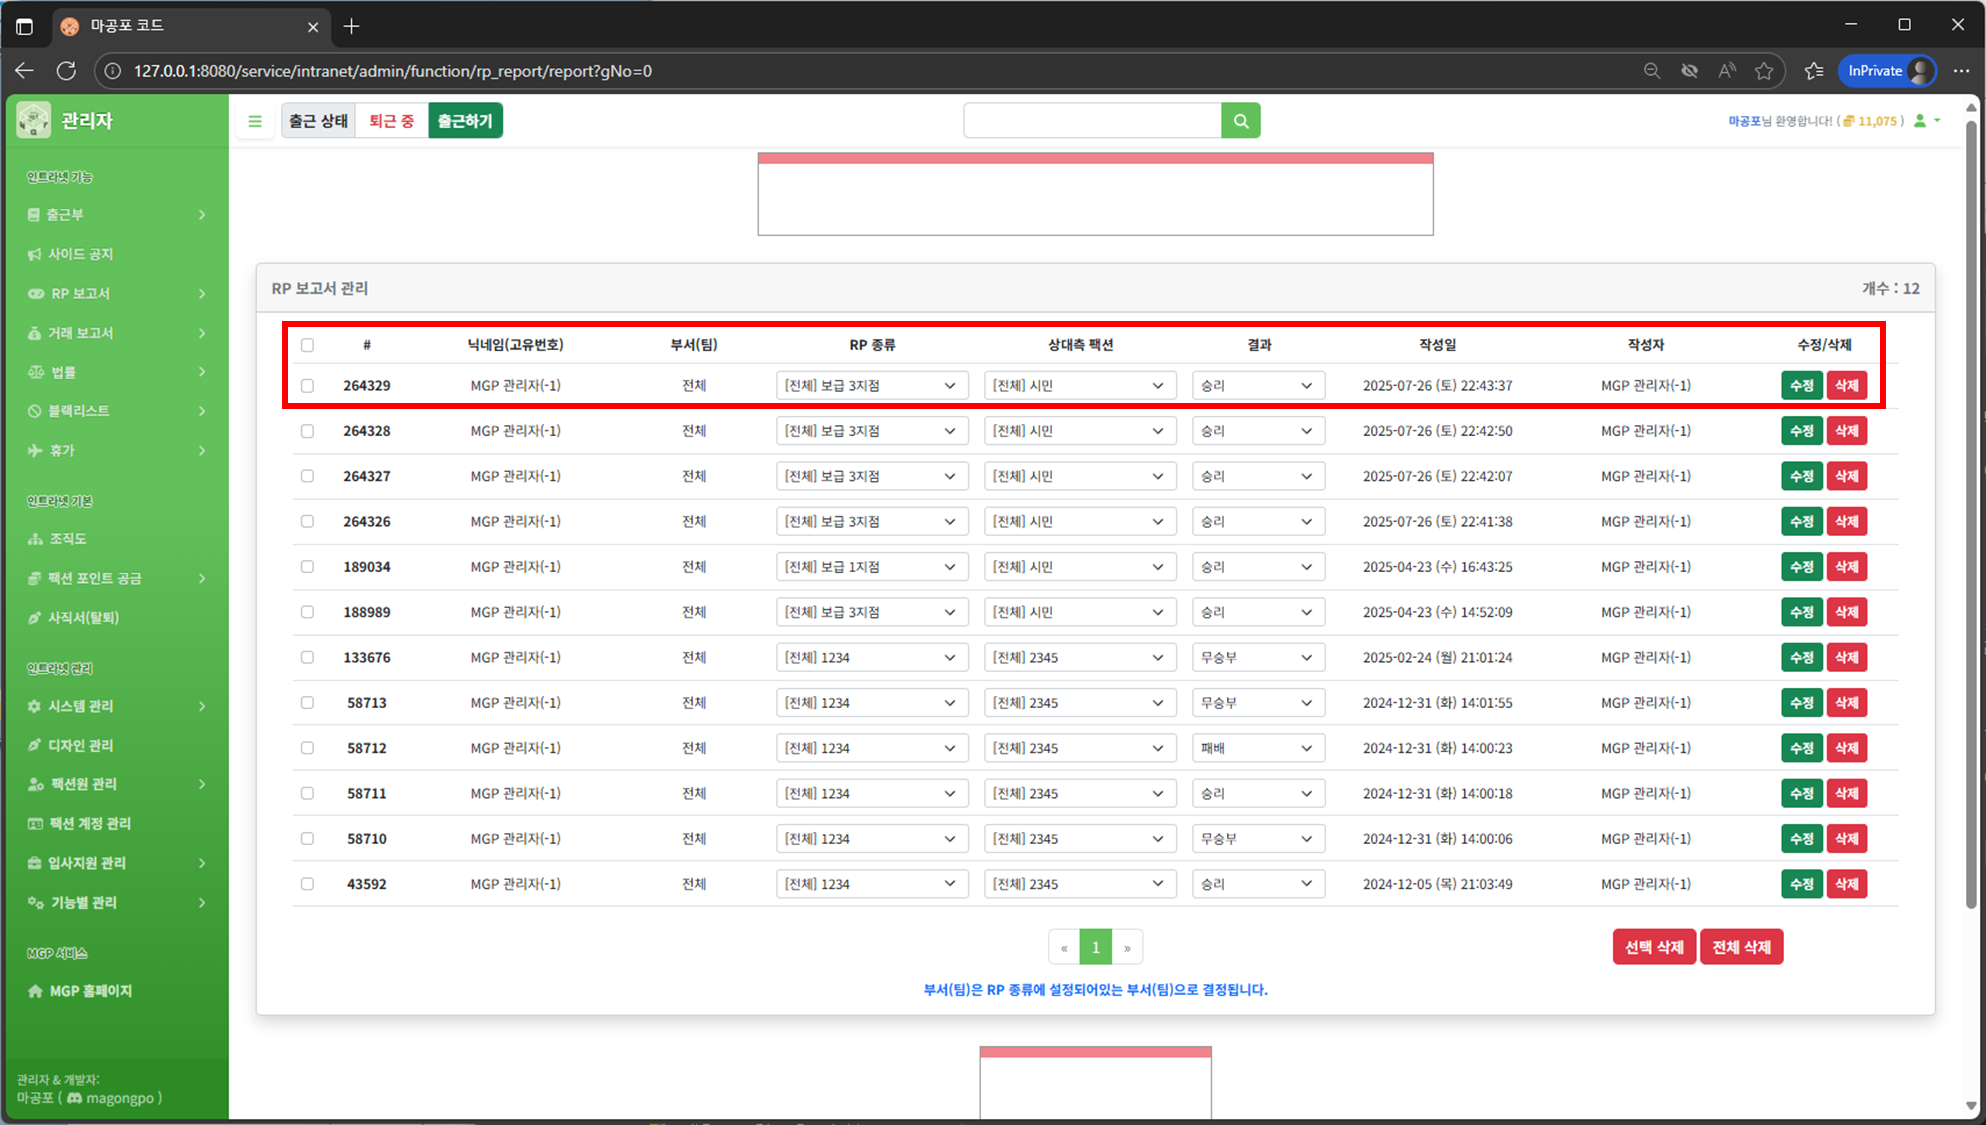Click 수정 for row 264329
The image size is (1986, 1125).
[1802, 386]
